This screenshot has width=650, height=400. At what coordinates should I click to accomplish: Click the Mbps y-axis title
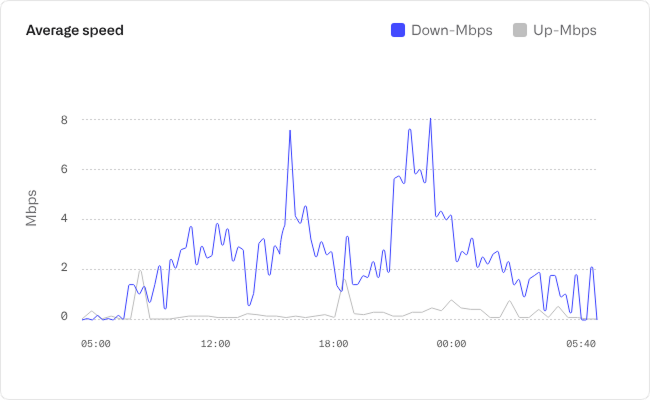coord(32,207)
